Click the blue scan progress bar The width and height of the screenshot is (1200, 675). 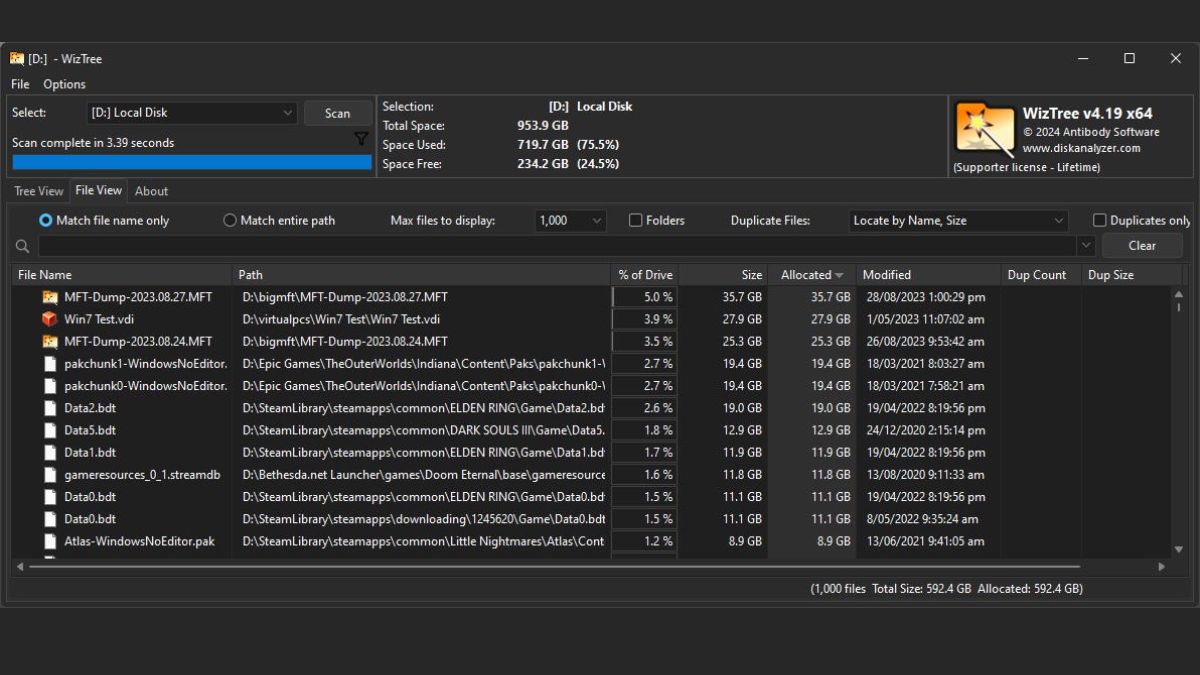pos(192,162)
